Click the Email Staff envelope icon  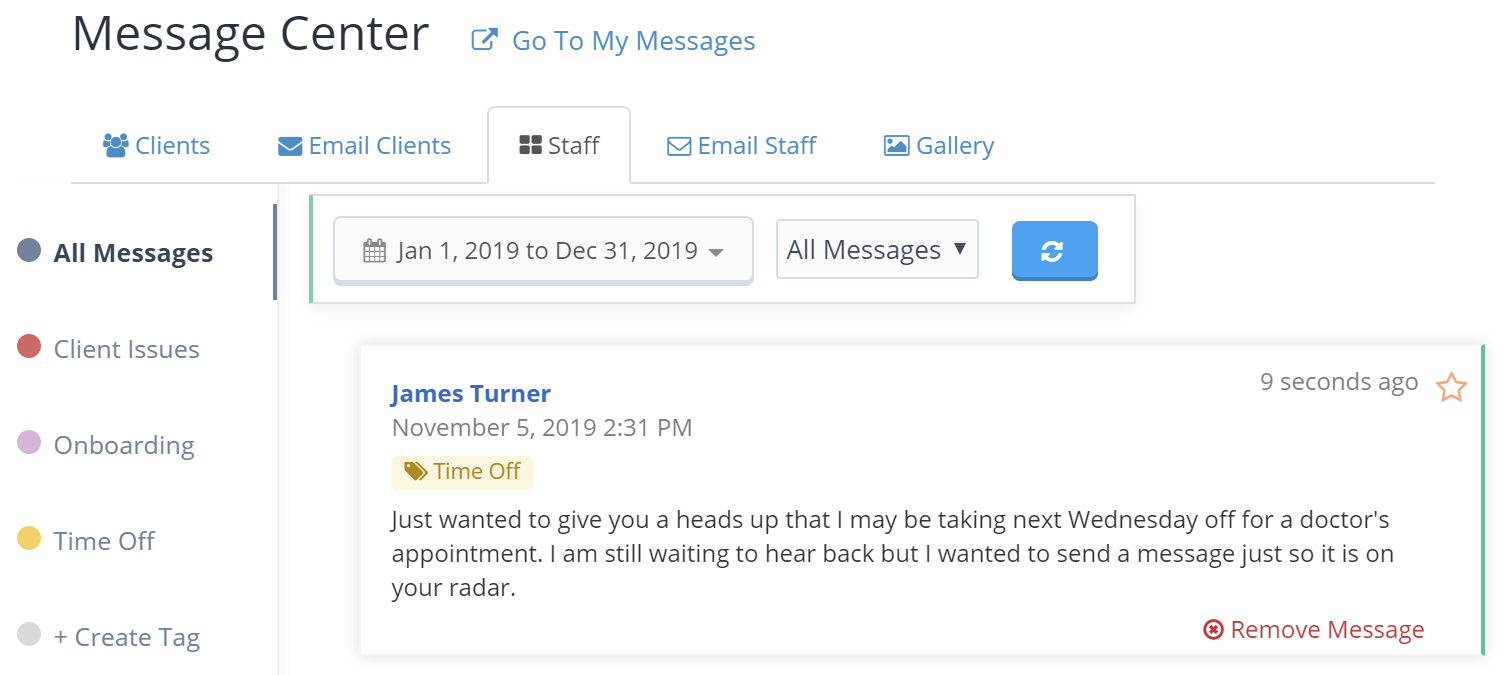[679, 147]
